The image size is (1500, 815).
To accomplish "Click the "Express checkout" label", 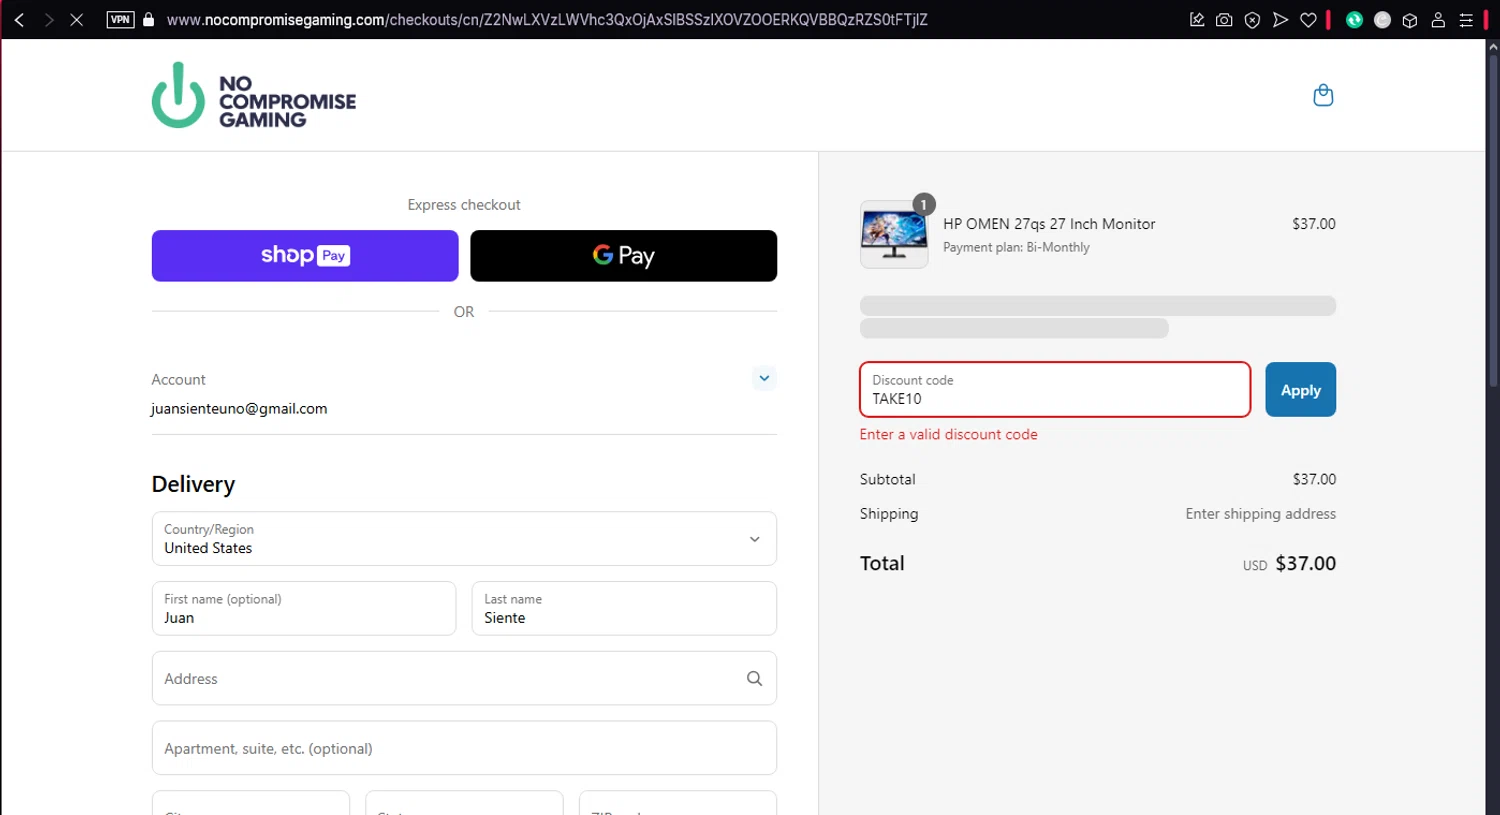I will (x=464, y=205).
